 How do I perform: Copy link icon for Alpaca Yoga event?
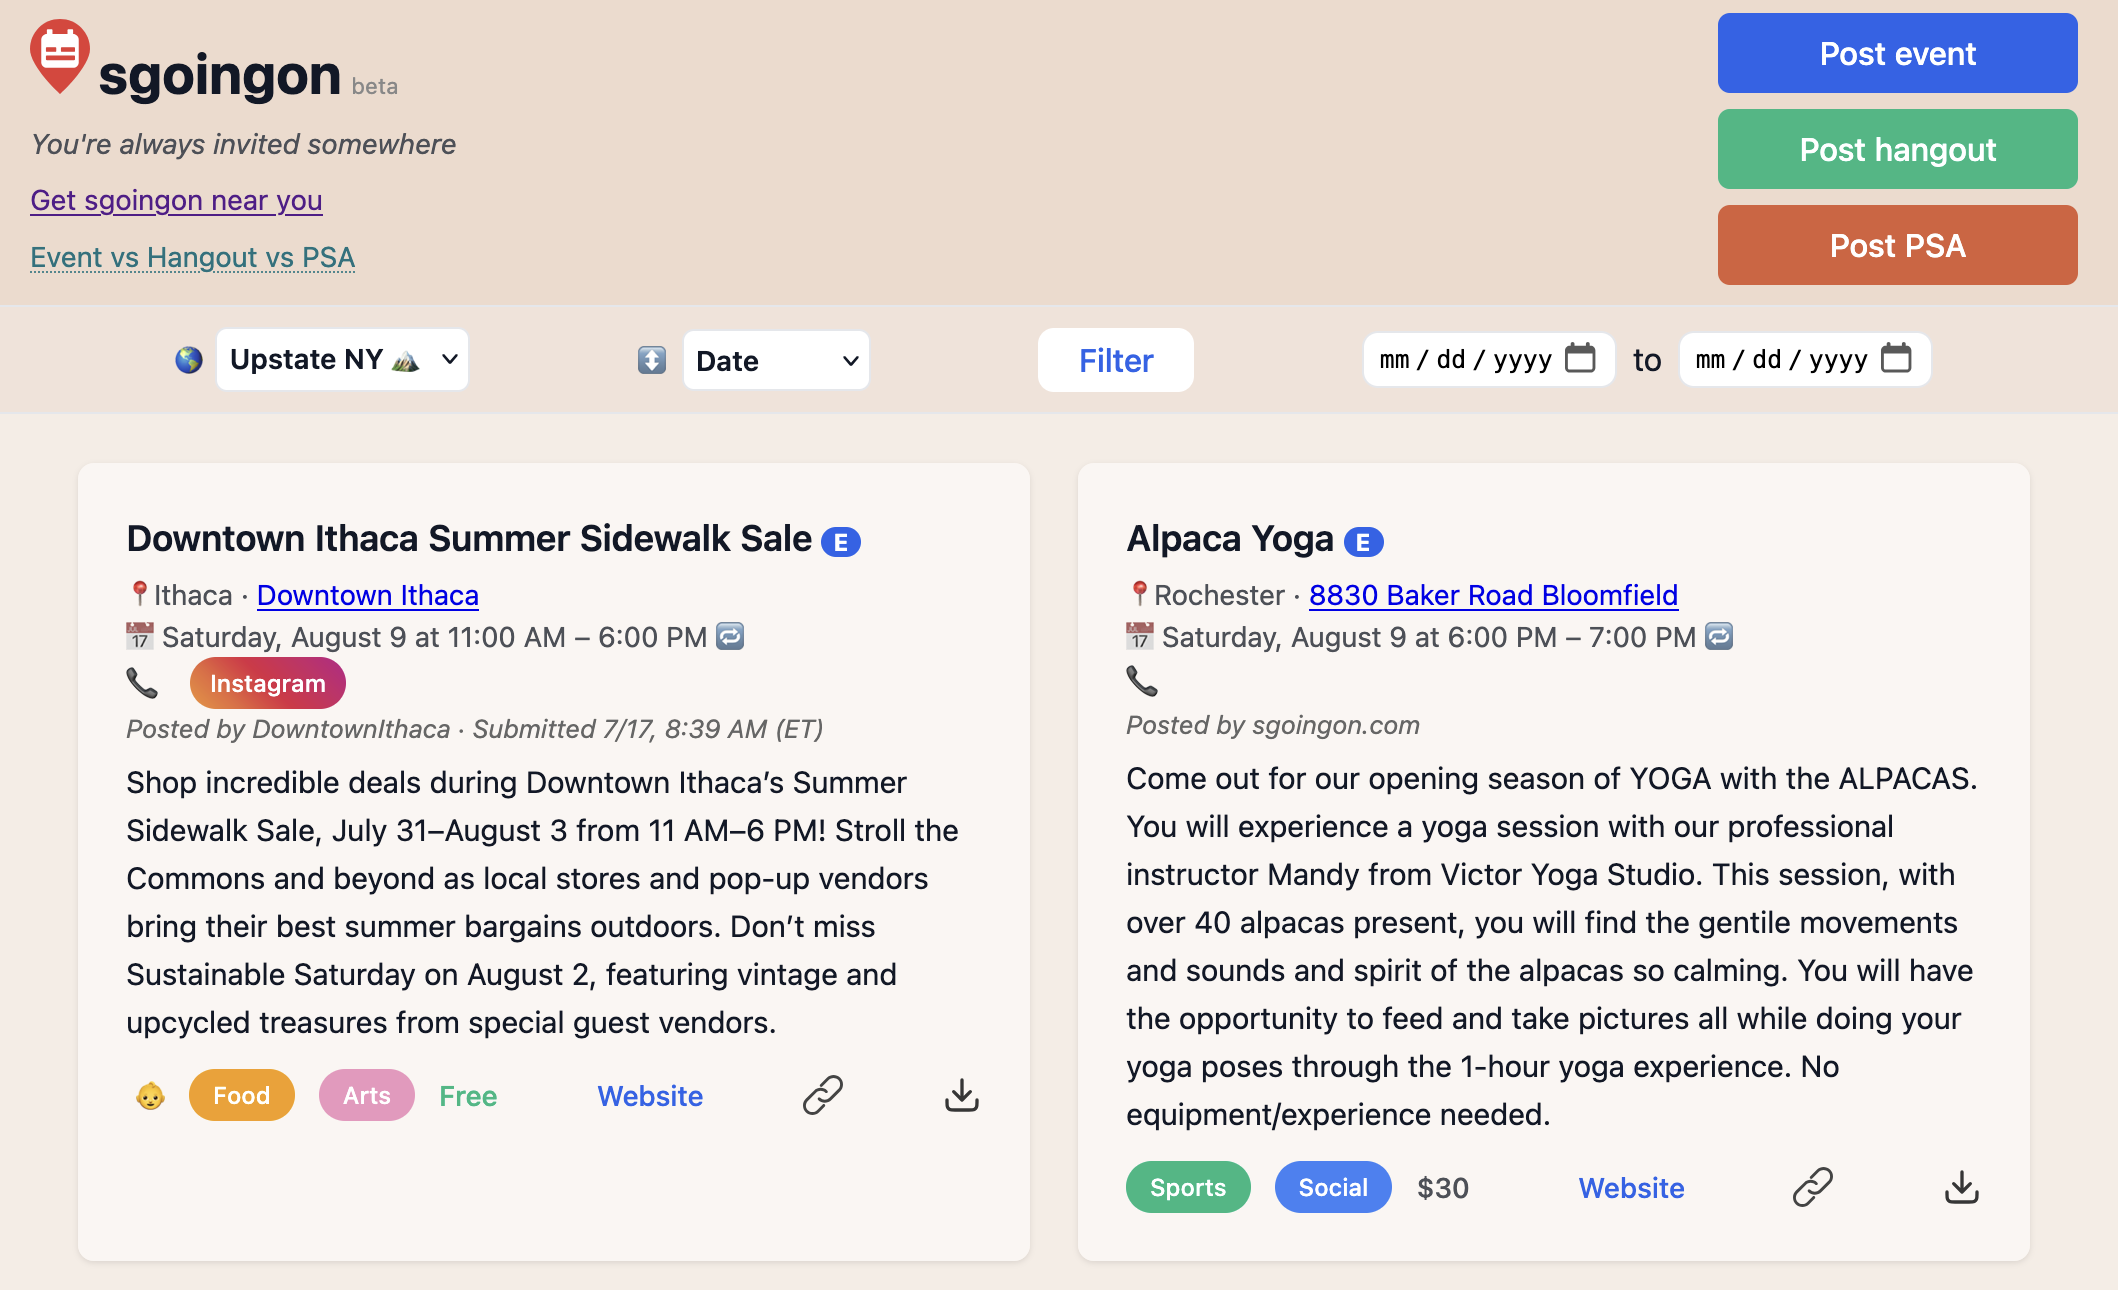(1812, 1187)
